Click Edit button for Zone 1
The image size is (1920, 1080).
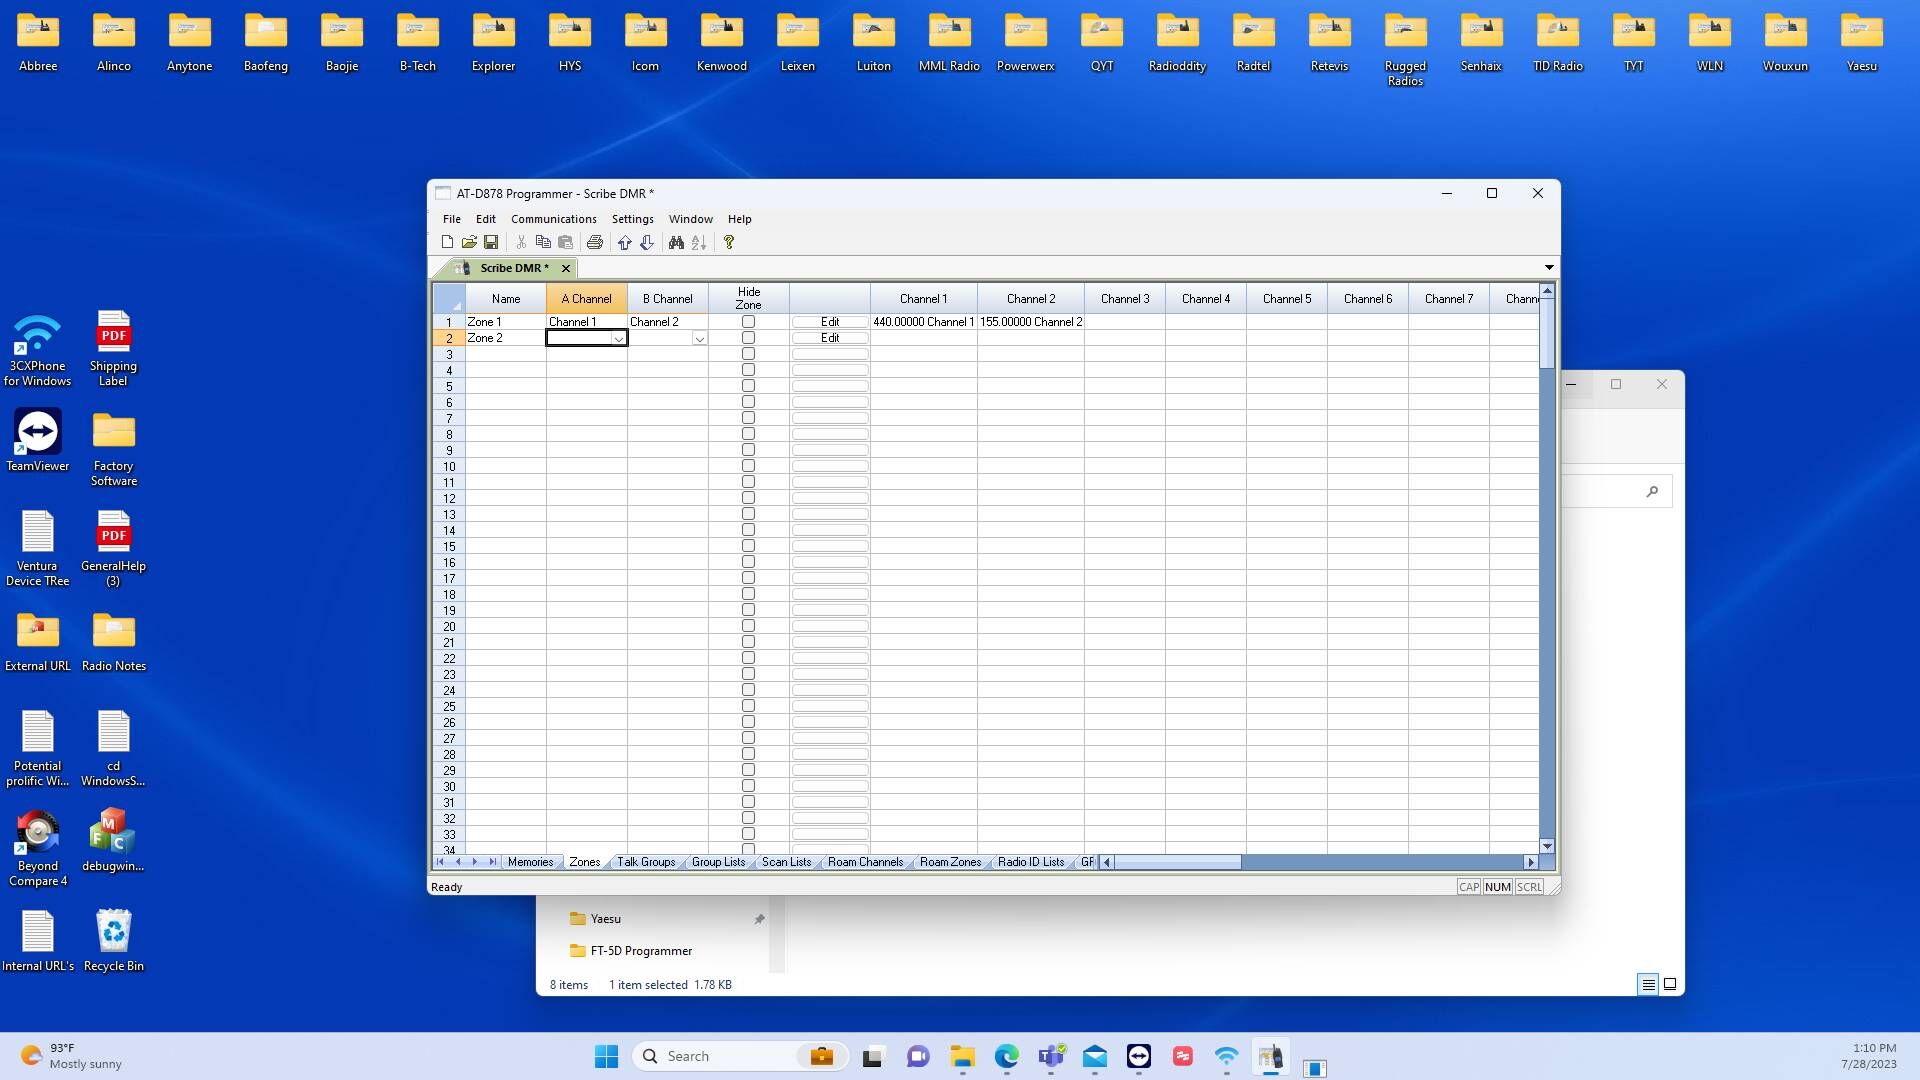pos(830,322)
